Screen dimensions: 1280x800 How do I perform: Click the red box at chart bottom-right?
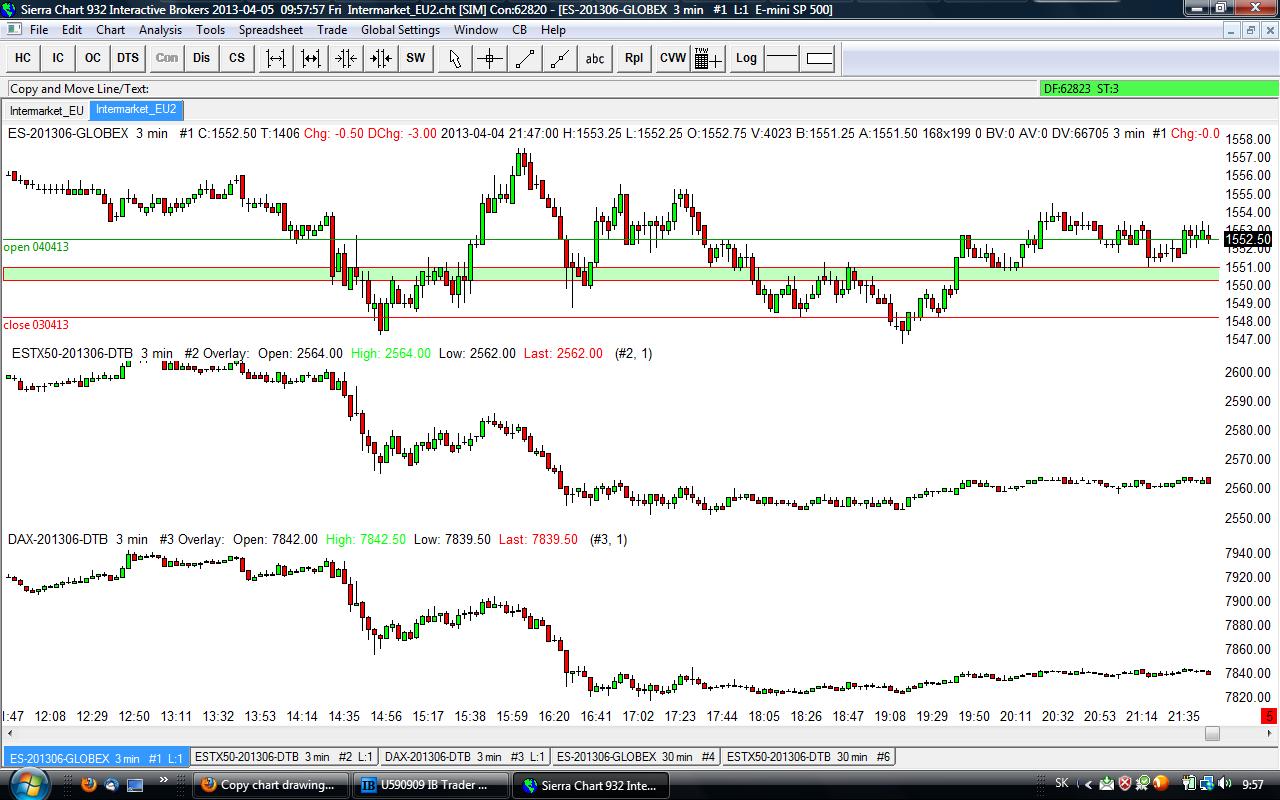(x=1269, y=716)
